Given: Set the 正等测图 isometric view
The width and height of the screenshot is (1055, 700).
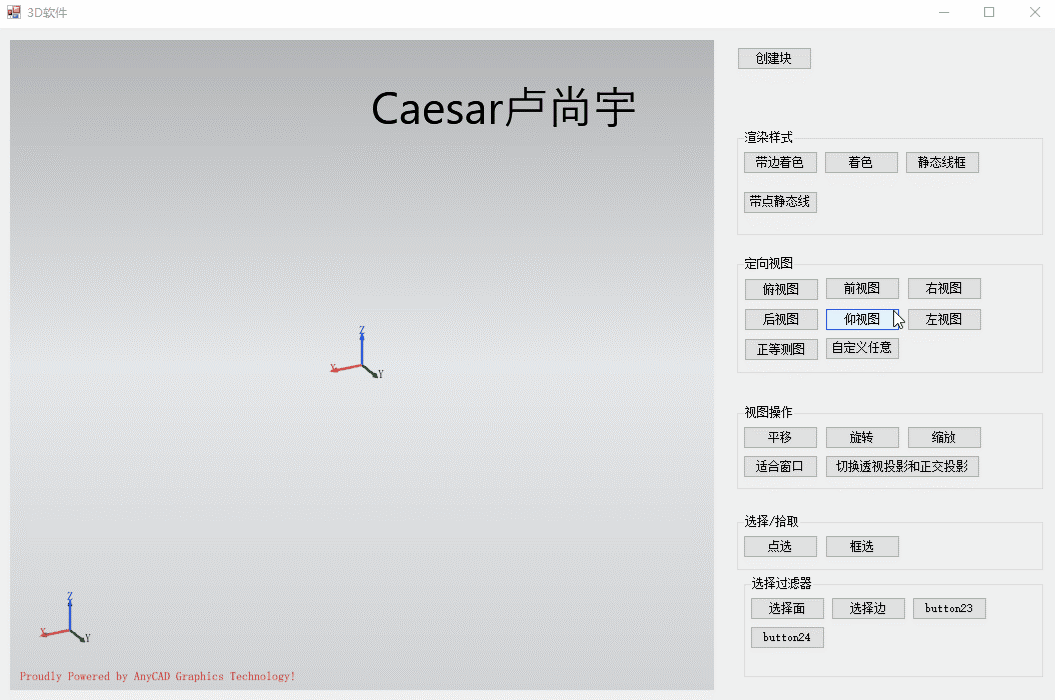Looking at the screenshot, I should 781,349.
